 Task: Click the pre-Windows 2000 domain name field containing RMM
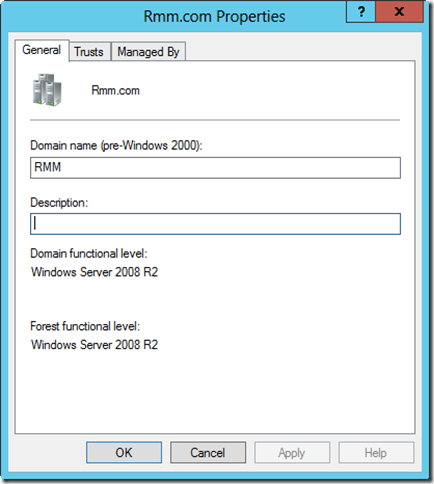coord(215,168)
